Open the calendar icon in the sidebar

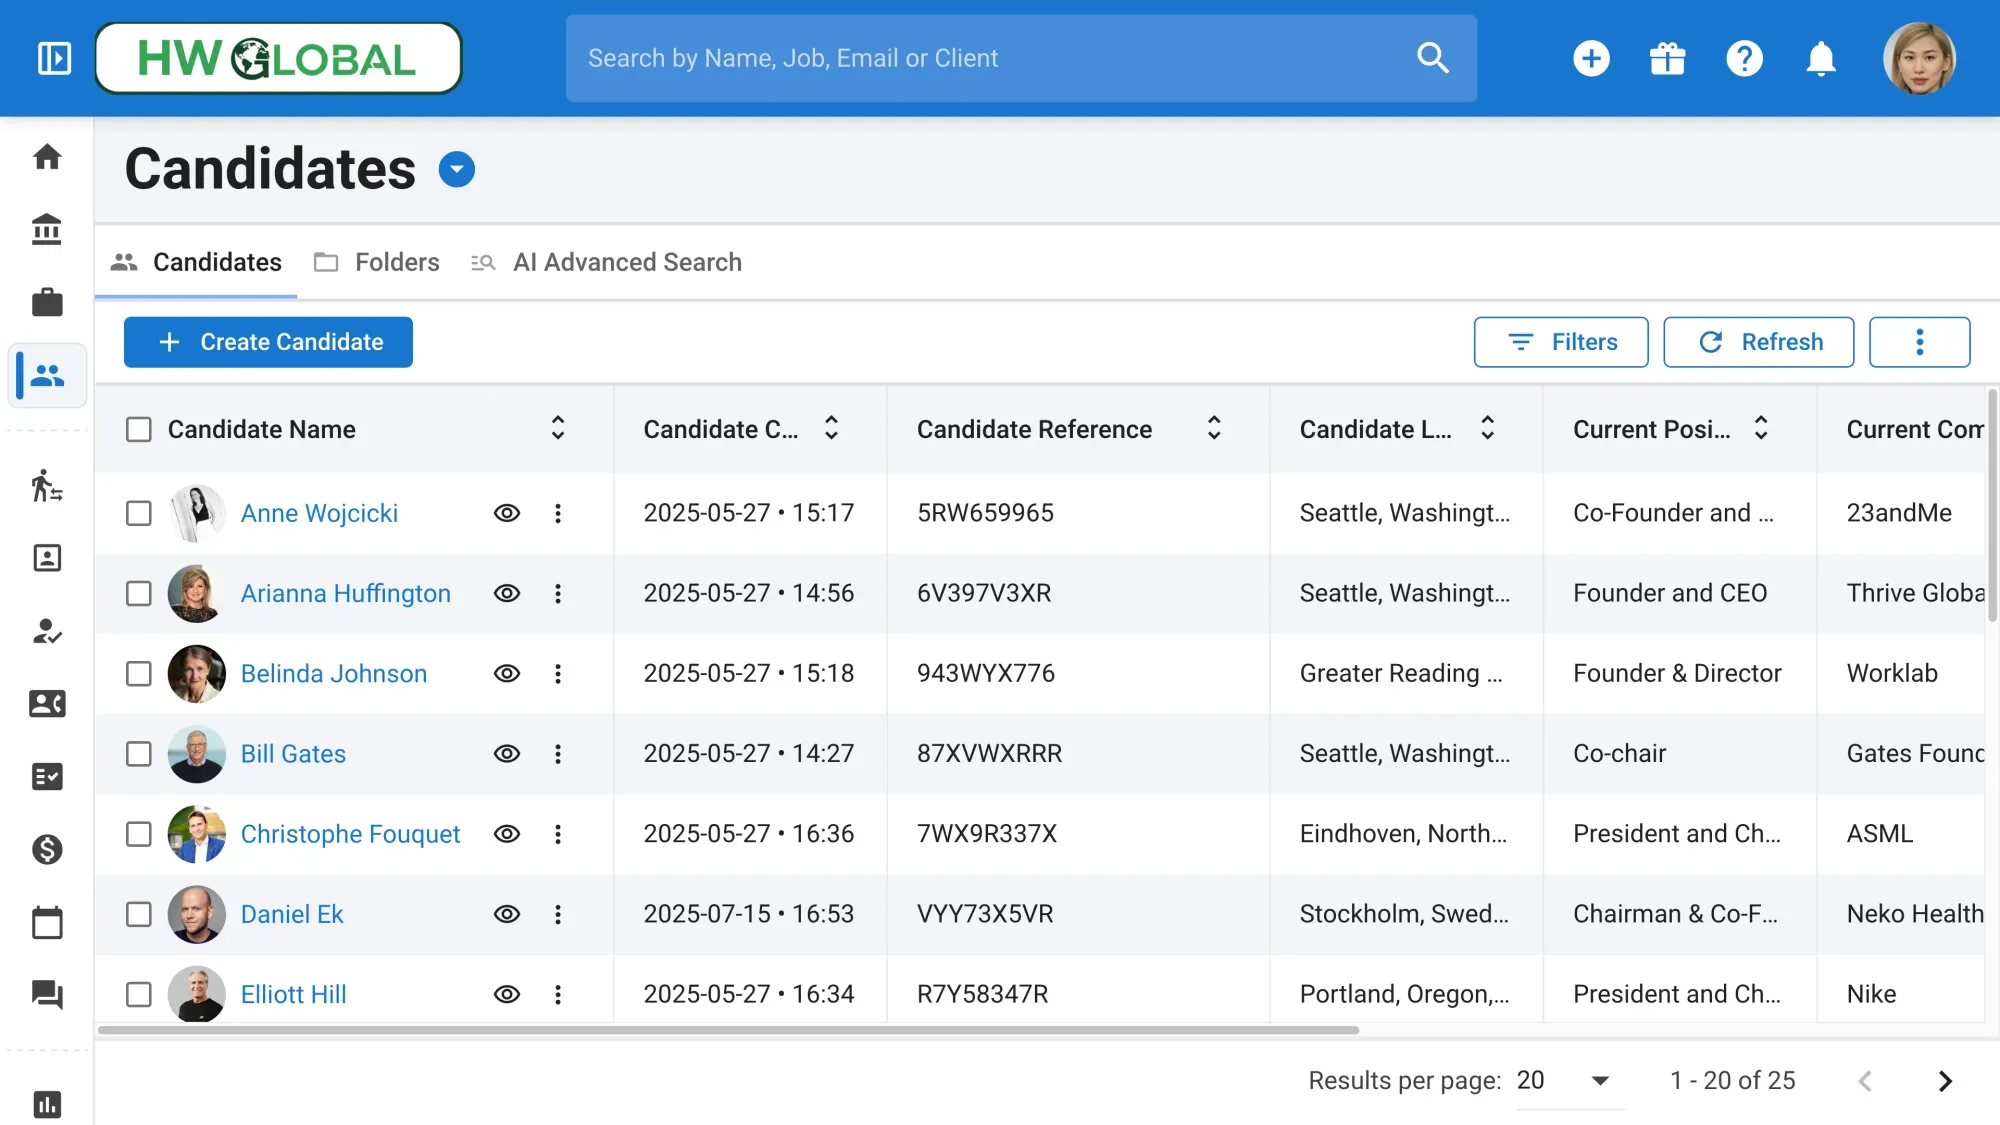coord(47,921)
